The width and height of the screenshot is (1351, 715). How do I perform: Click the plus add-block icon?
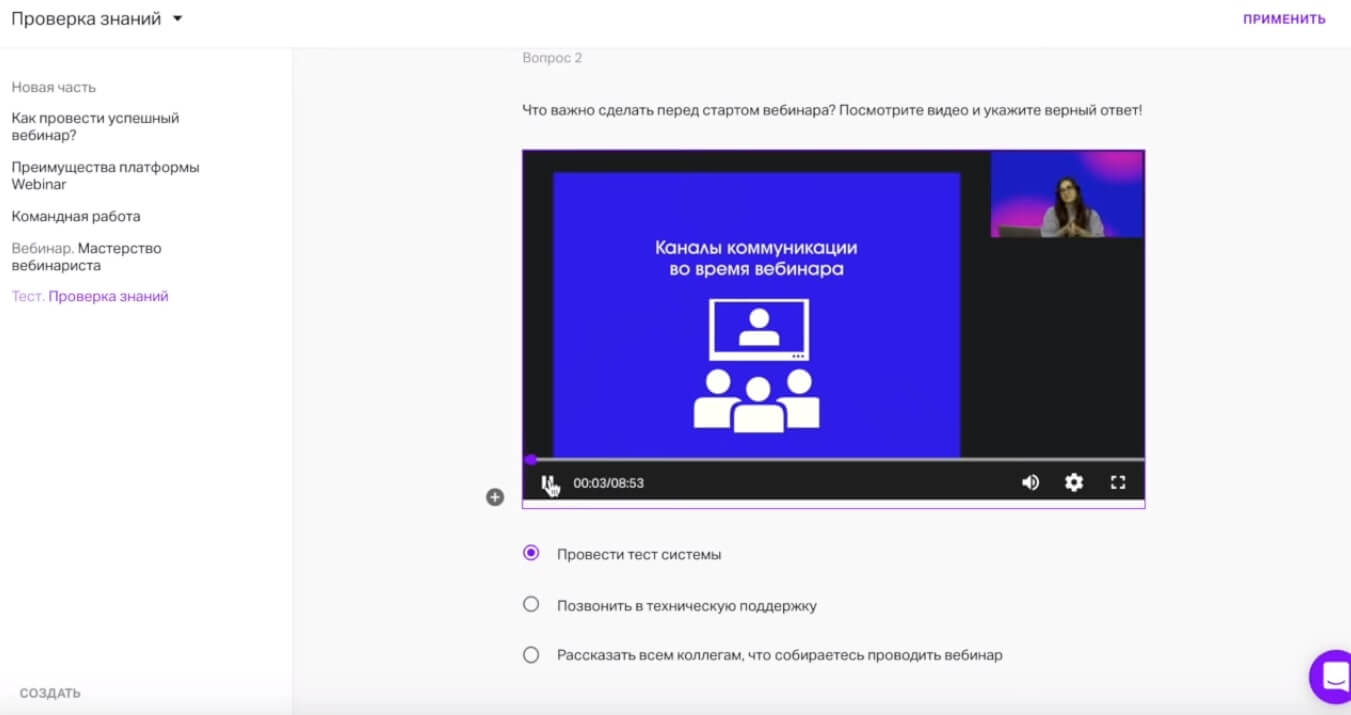(495, 497)
